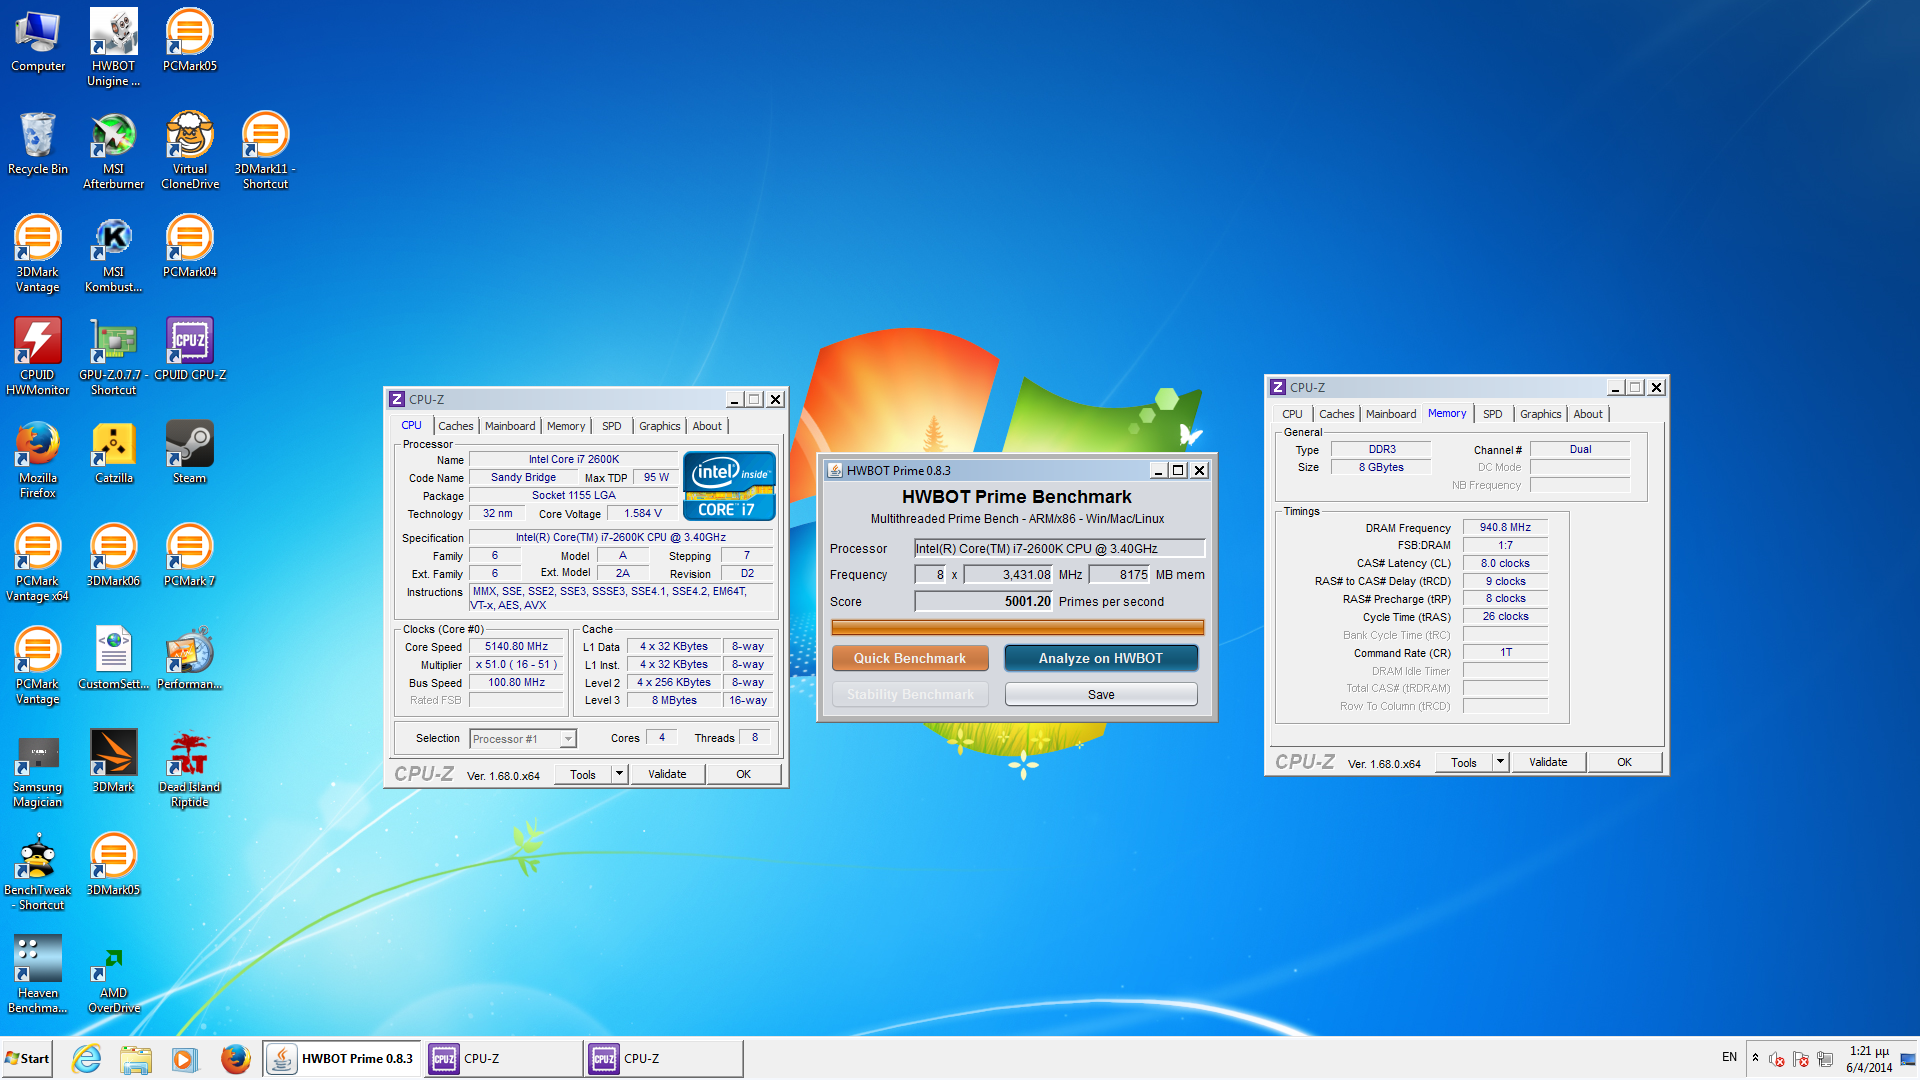Image resolution: width=1920 pixels, height=1080 pixels.
Task: Open Internet Explorer from the taskbar
Action: 87,1058
